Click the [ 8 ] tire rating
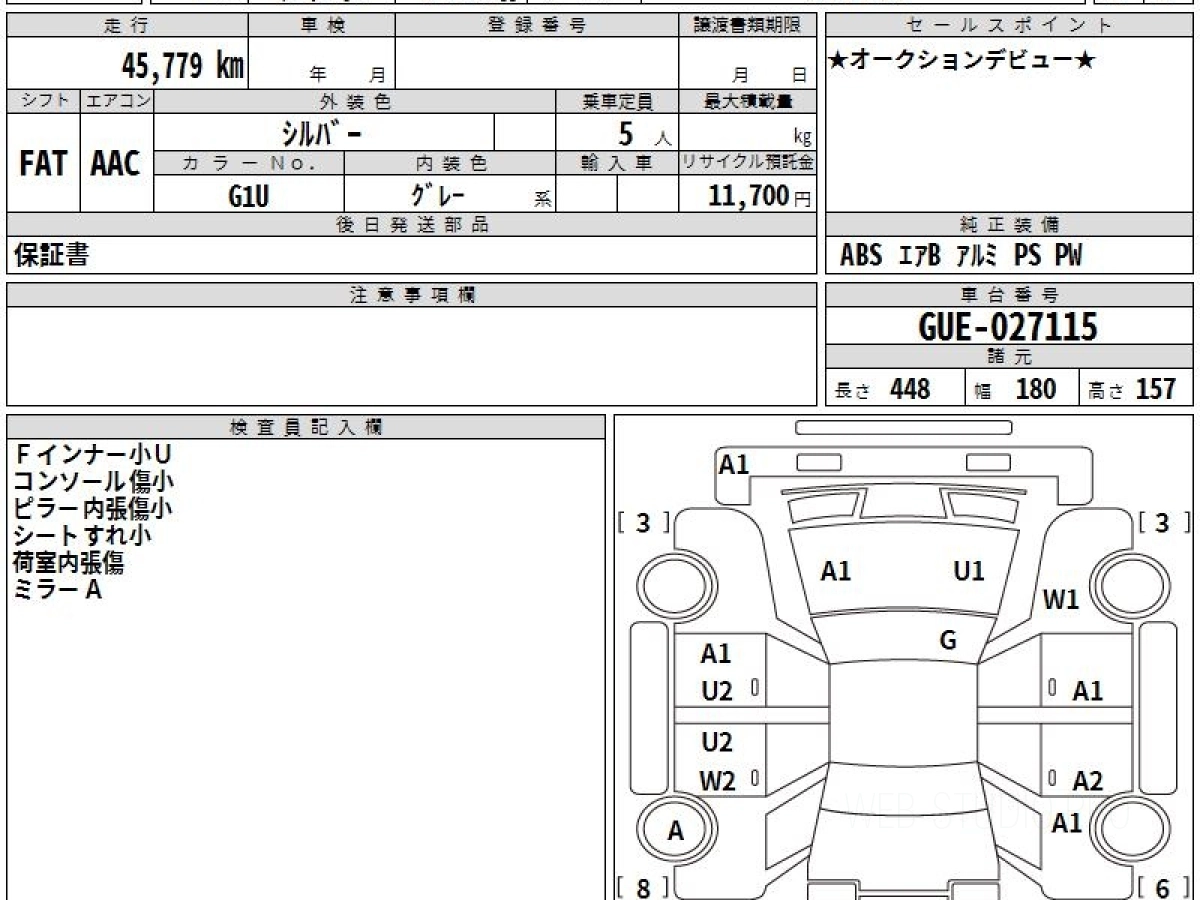This screenshot has width=1200, height=900. 643,887
